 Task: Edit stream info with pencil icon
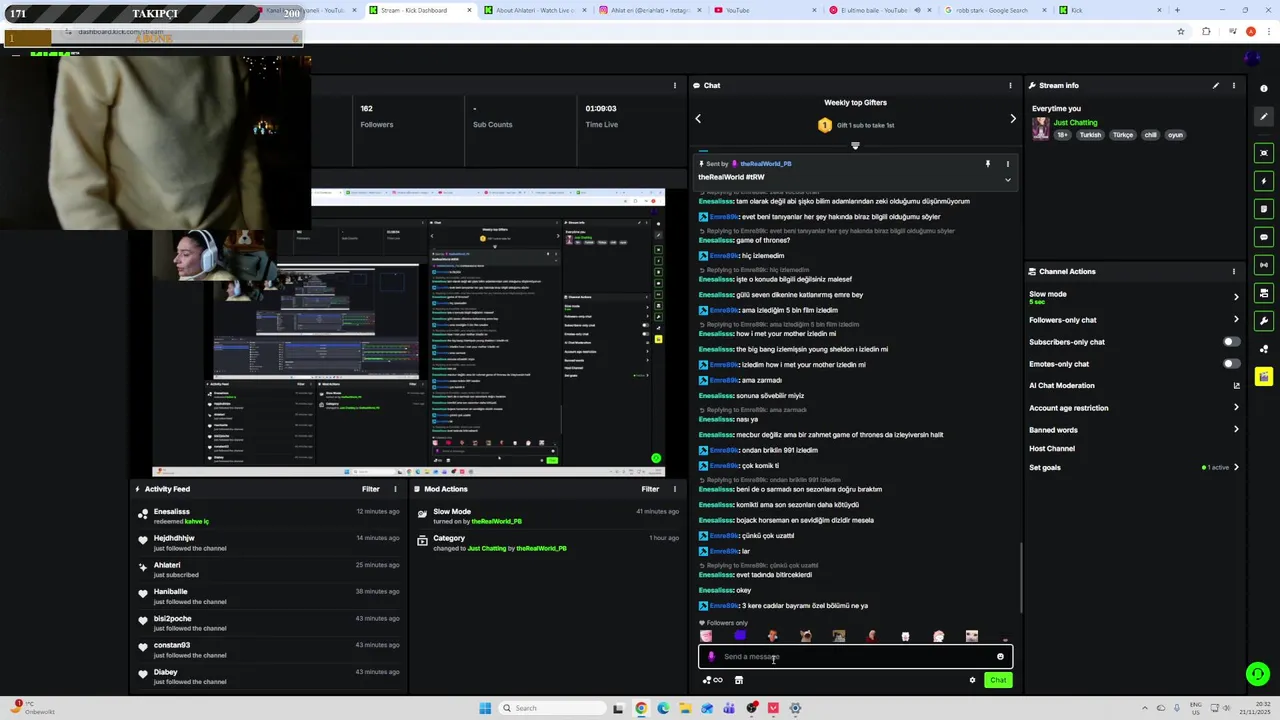tap(1216, 85)
